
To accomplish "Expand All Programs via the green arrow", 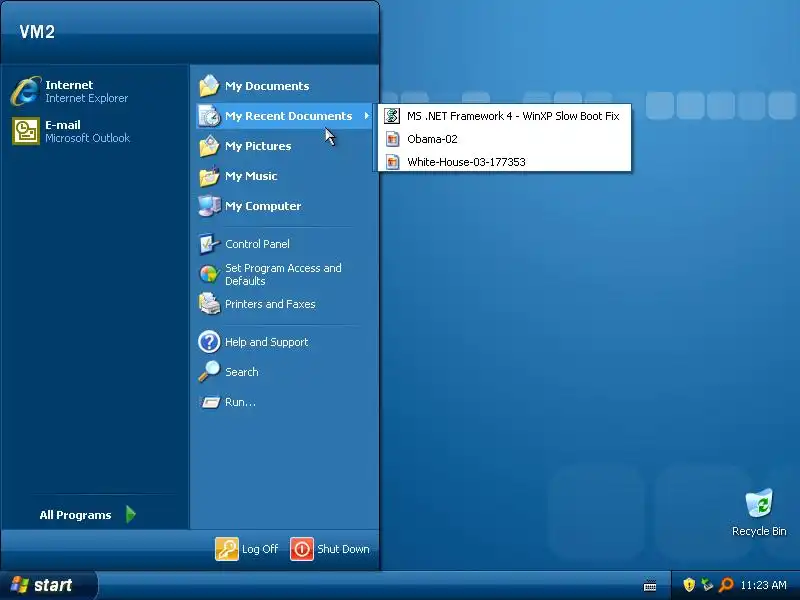I will [131, 514].
